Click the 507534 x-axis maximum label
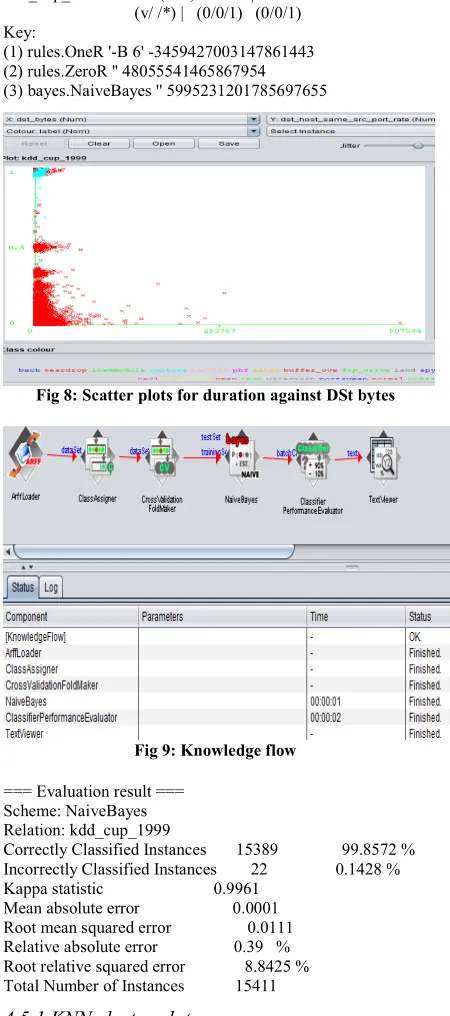Image resolution: width=450 pixels, height=1016 pixels. coord(405,330)
